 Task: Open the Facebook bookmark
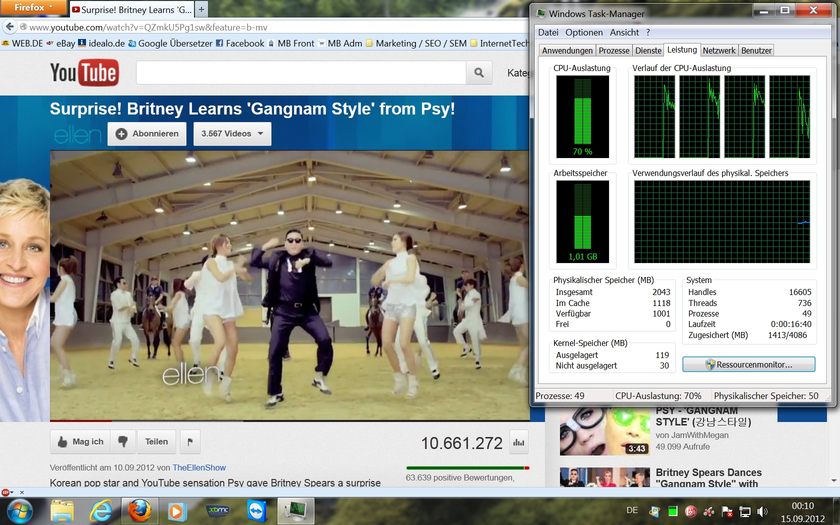(x=240, y=43)
